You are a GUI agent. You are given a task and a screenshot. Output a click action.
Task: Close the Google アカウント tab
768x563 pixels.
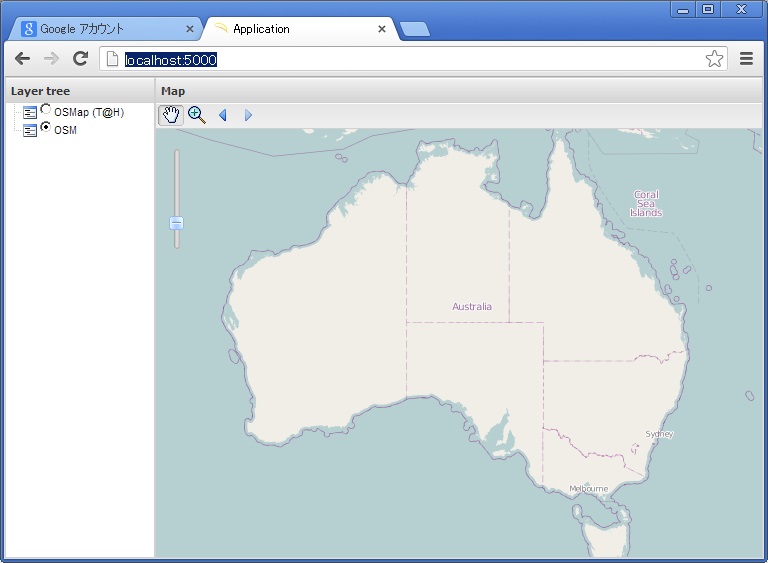coord(190,29)
